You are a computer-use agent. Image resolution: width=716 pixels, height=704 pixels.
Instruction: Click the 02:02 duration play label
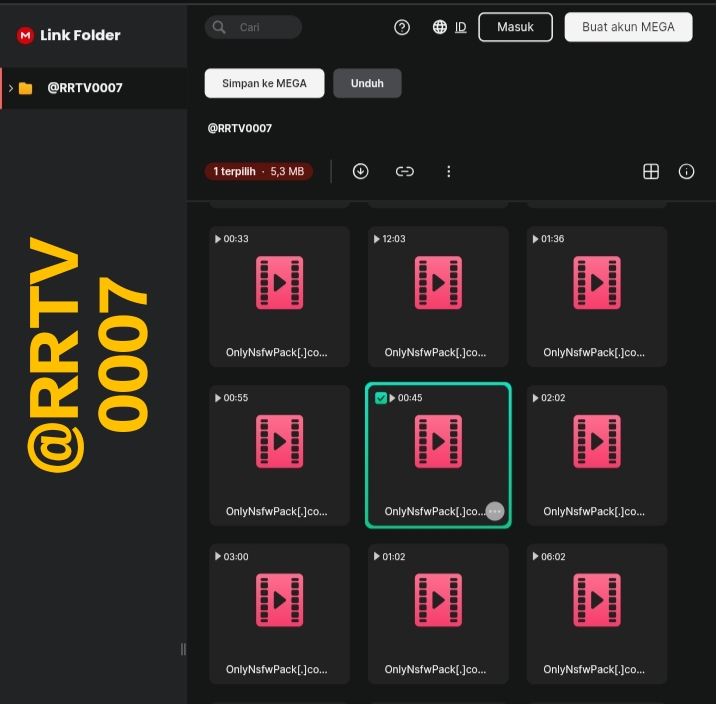point(549,398)
